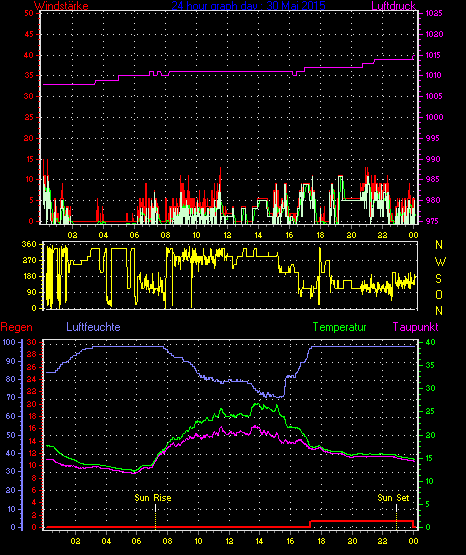Click the blue Luftfeuchte legend label

coord(93,327)
